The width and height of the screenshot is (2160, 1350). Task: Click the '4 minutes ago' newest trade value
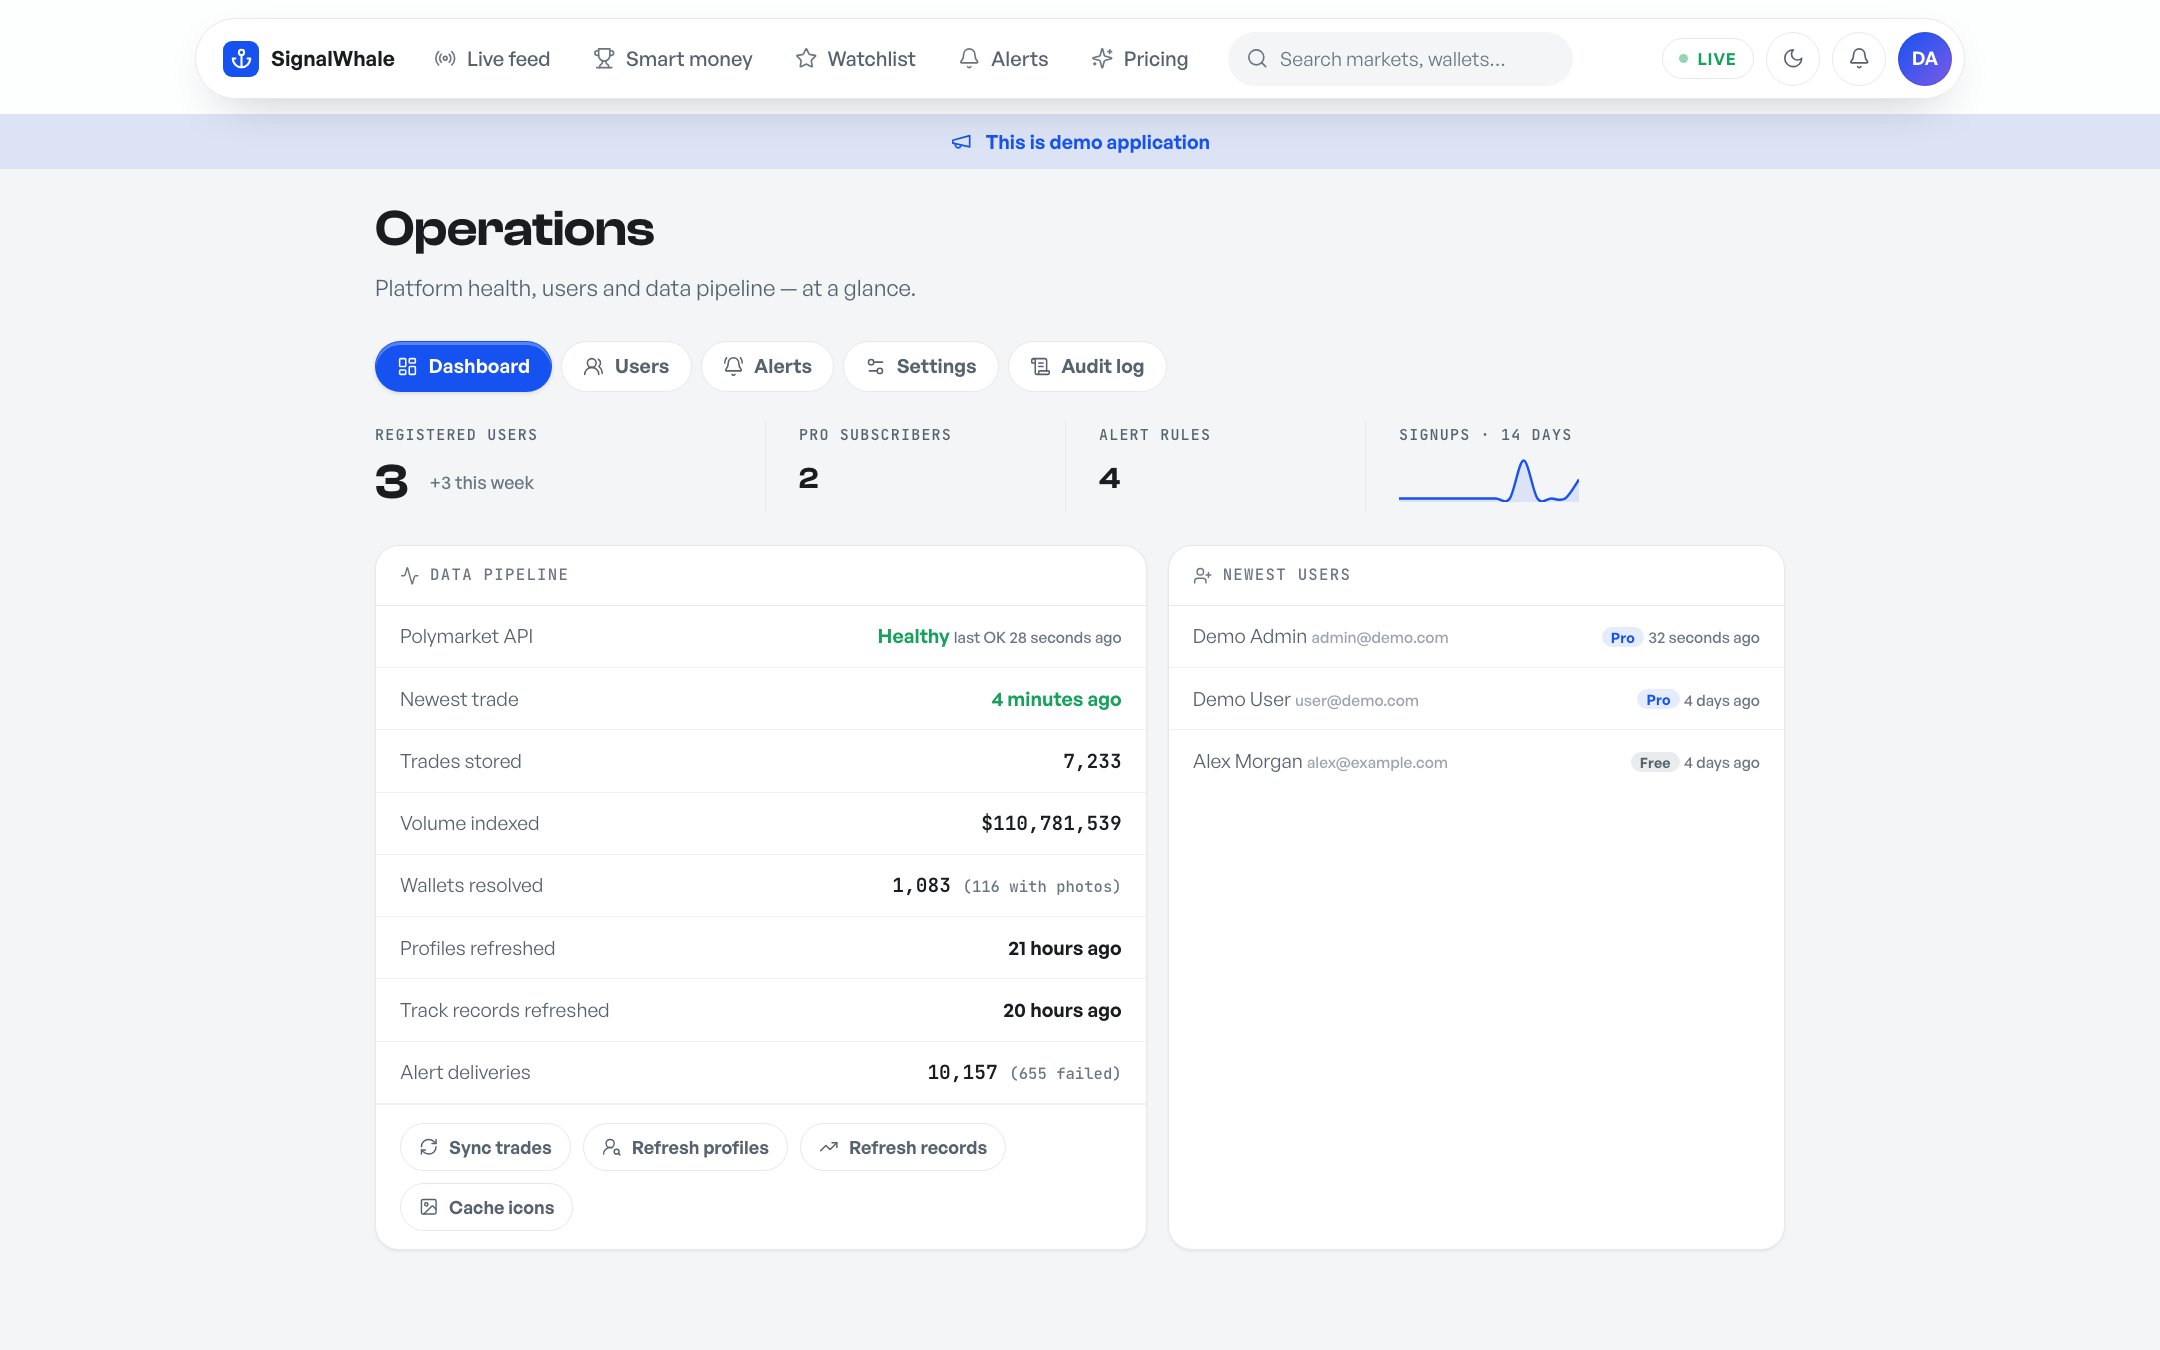[1056, 700]
